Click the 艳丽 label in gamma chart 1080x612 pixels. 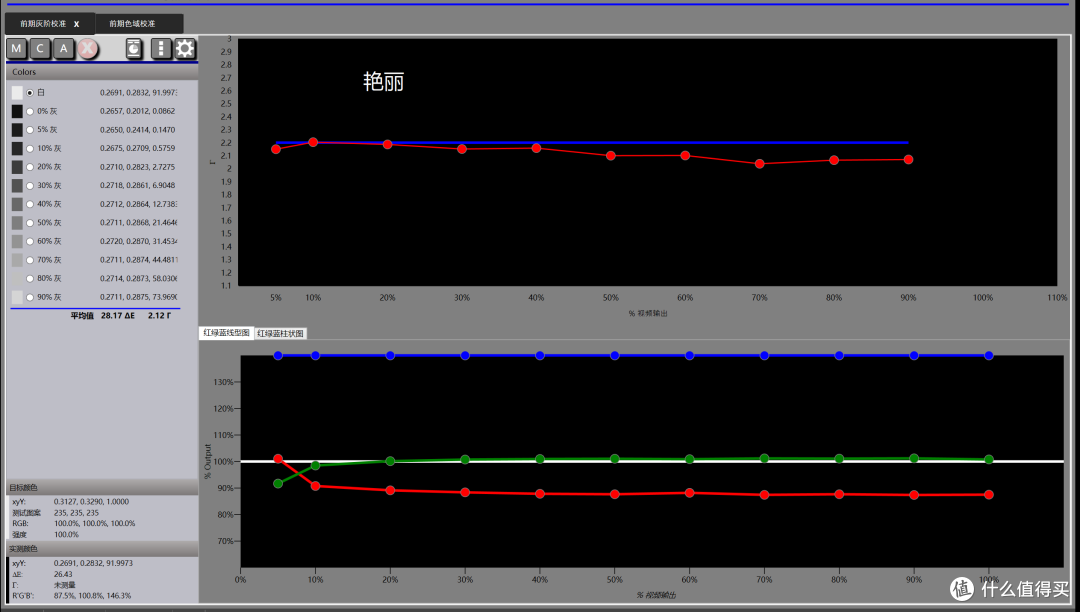[384, 82]
